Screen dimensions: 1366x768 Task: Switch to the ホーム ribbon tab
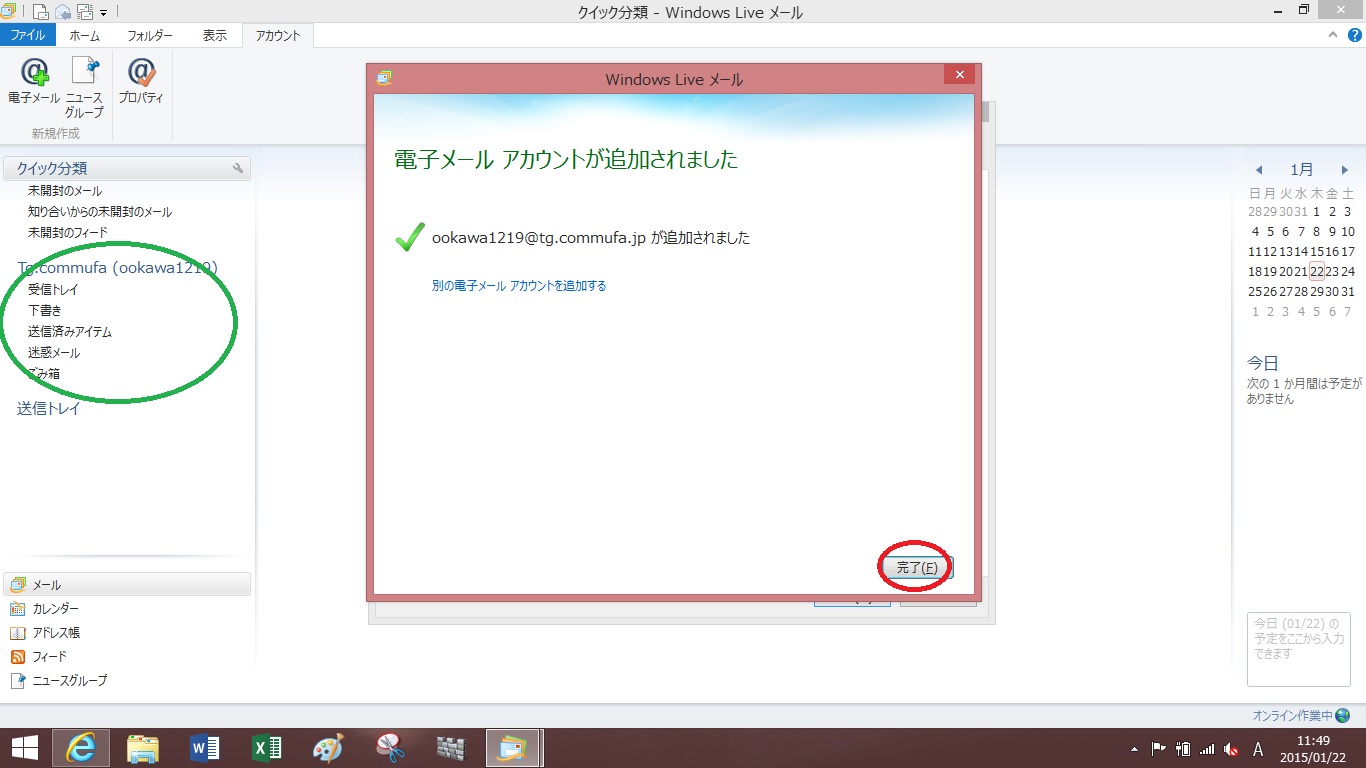tap(84, 35)
